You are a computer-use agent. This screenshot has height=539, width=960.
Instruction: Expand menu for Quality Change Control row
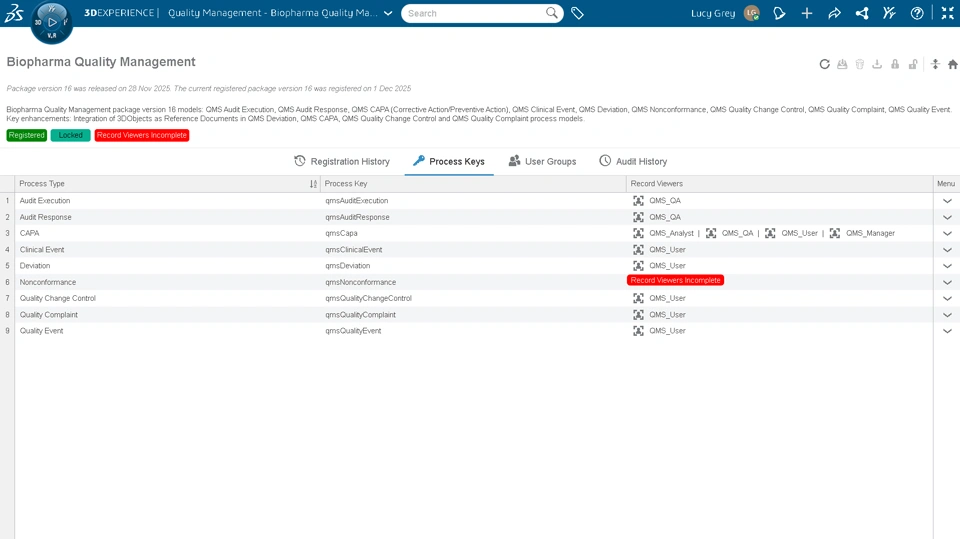947,298
